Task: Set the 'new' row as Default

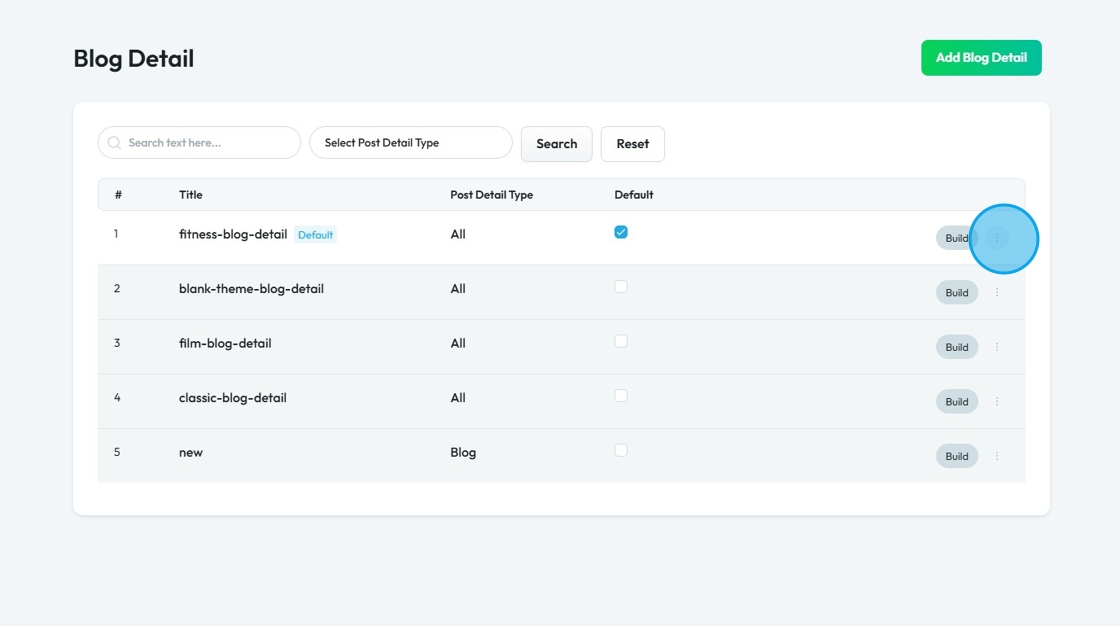Action: click(621, 450)
